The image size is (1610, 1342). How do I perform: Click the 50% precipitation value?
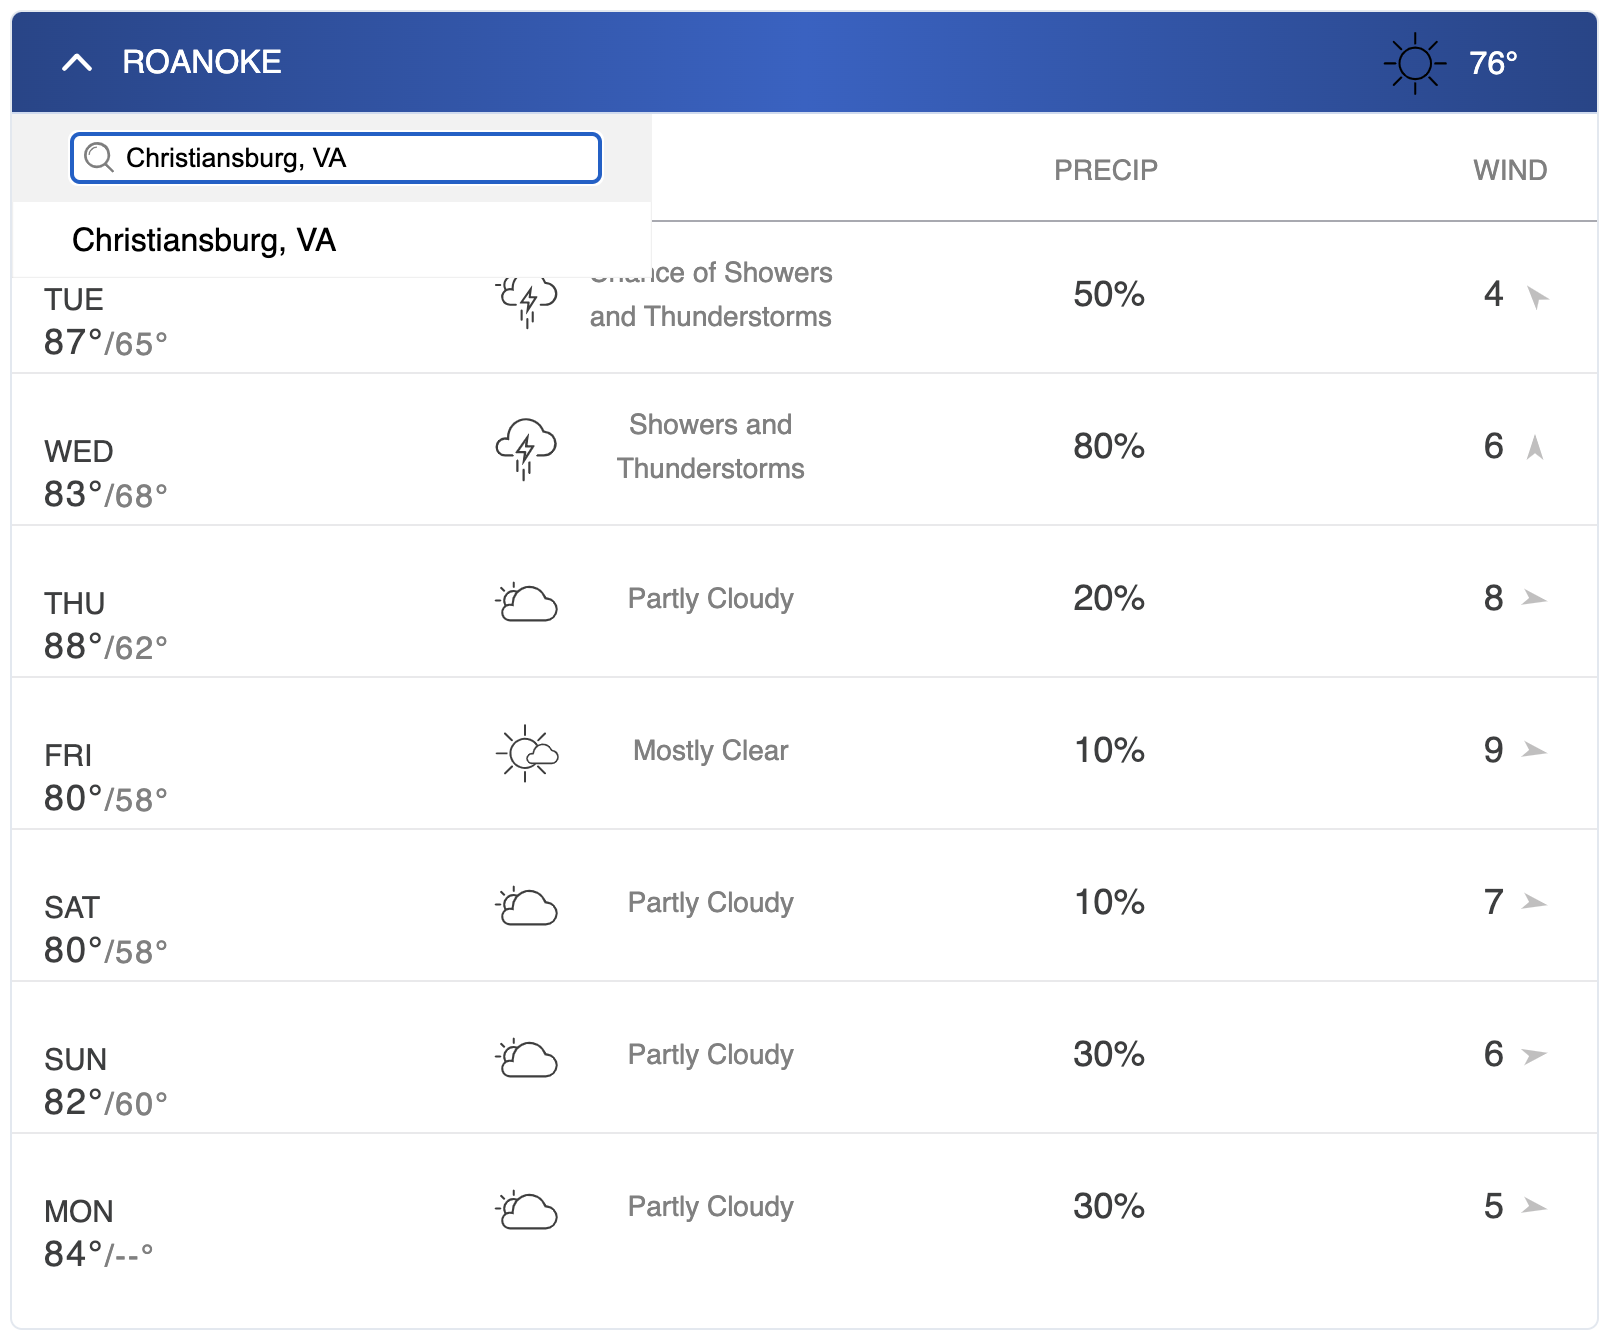pyautogui.click(x=1108, y=294)
